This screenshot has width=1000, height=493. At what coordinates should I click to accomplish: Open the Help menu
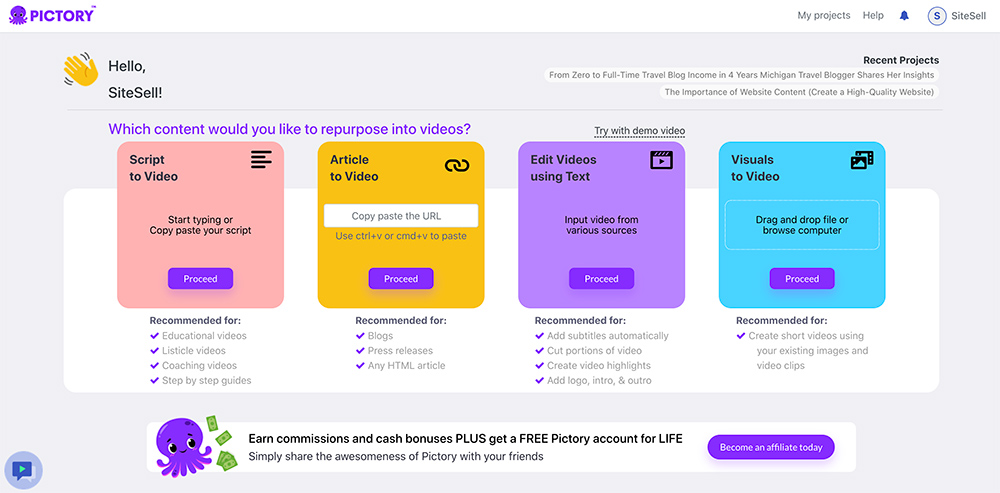(873, 16)
